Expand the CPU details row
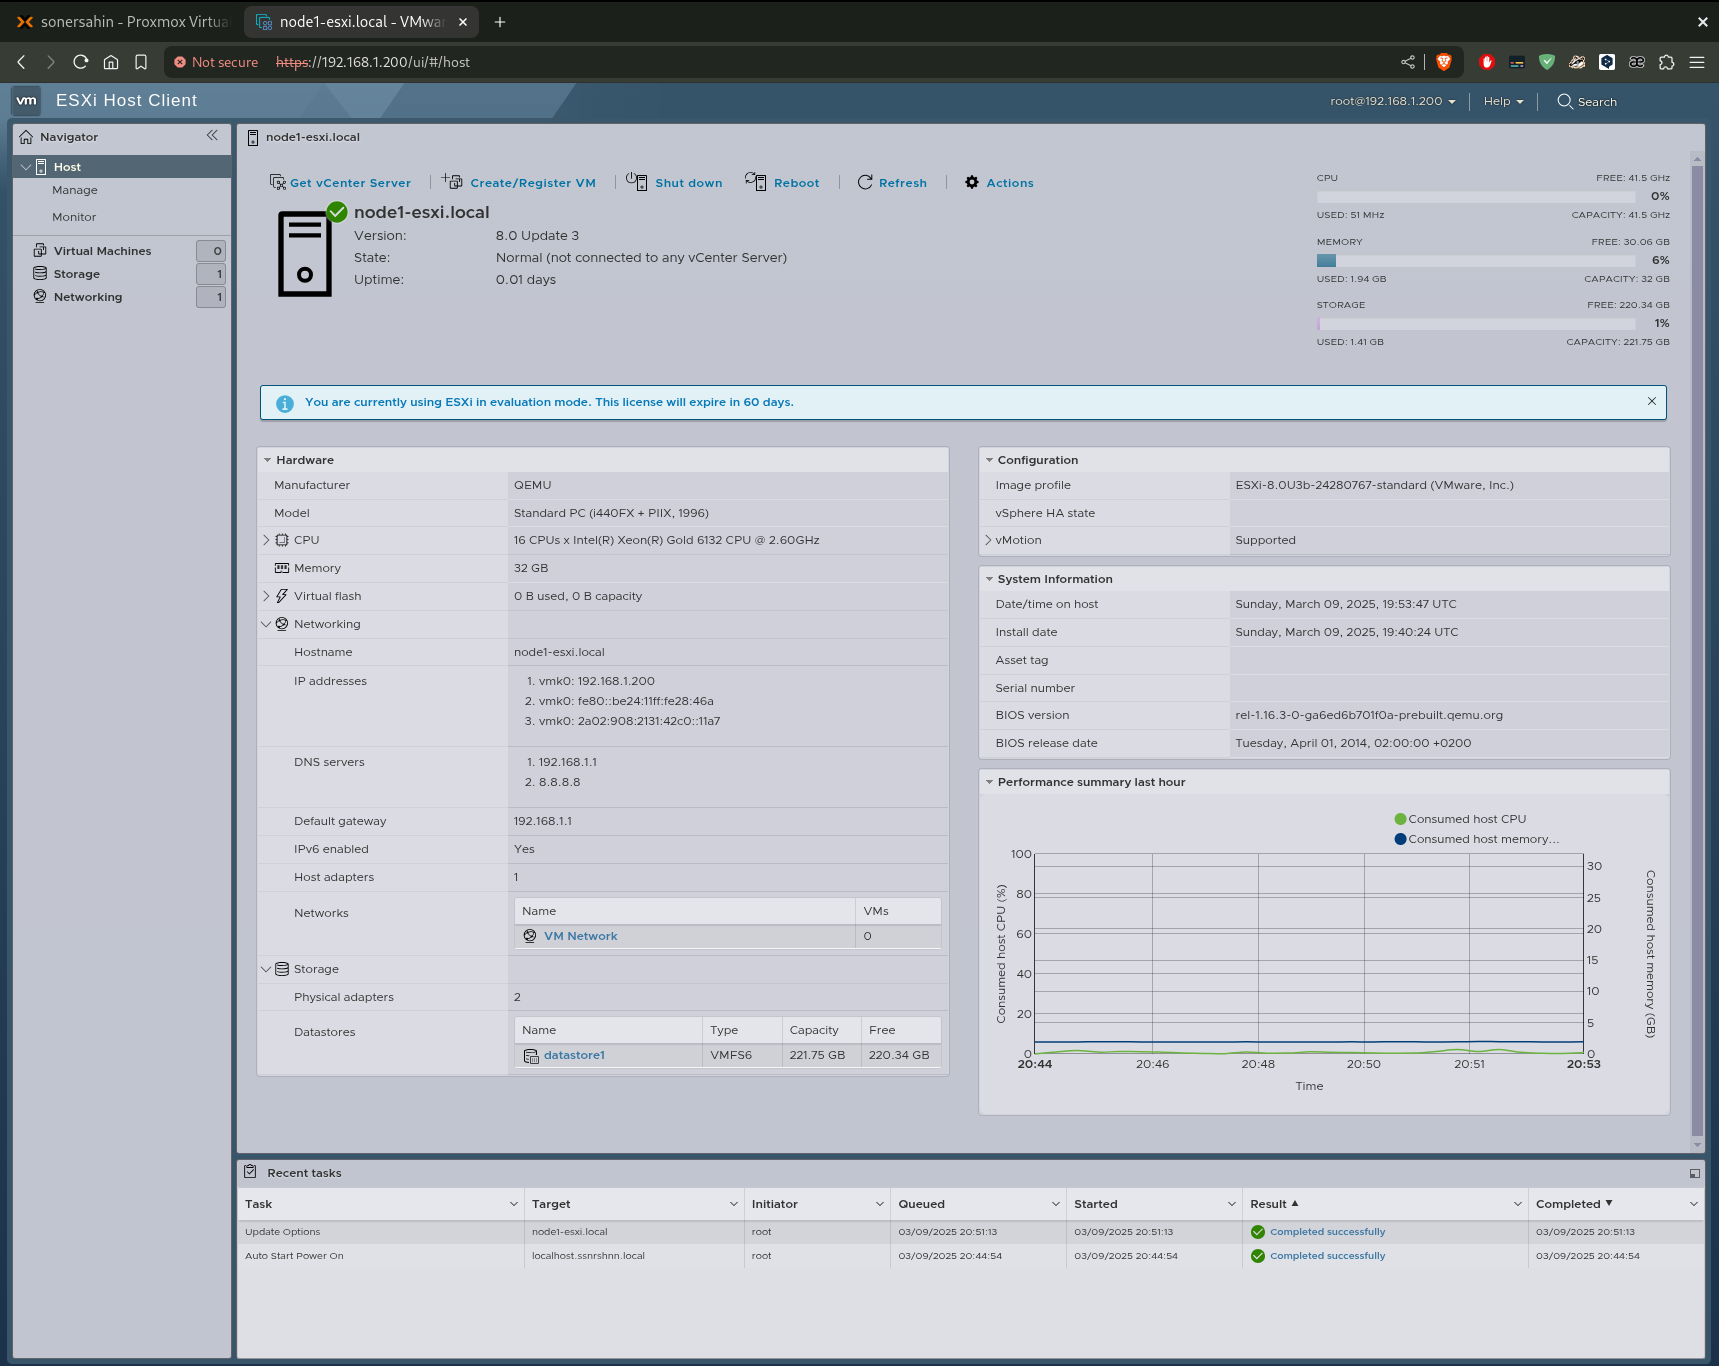The width and height of the screenshot is (1719, 1366). [266, 539]
